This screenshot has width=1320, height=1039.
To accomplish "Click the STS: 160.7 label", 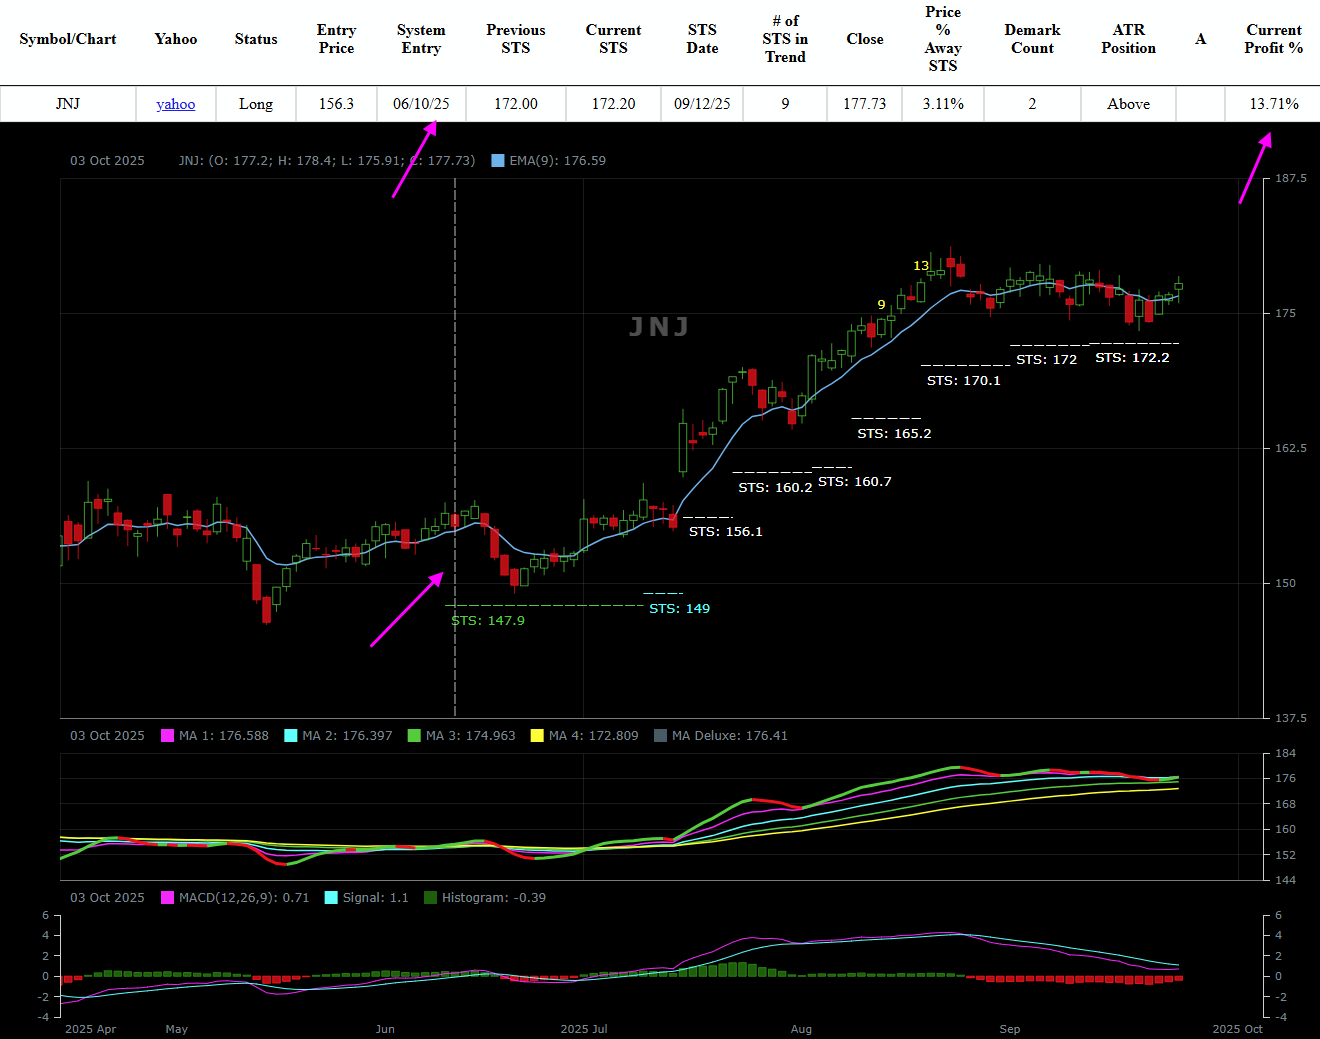I will click(855, 482).
